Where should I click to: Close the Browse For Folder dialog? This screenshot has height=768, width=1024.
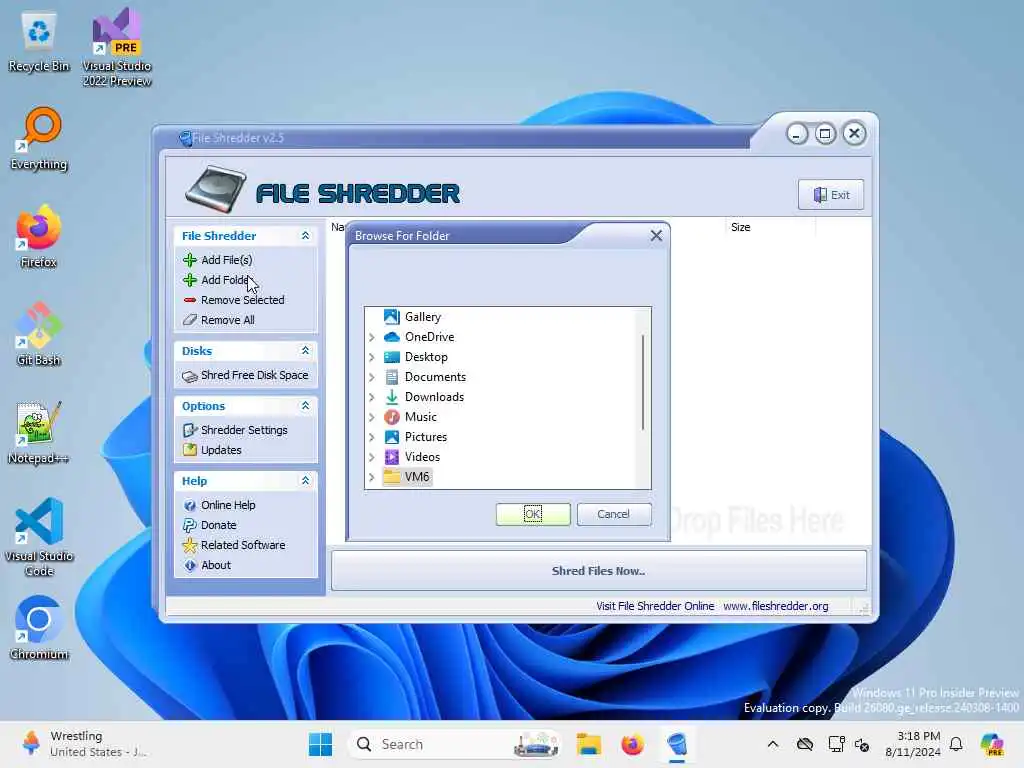[x=656, y=236]
